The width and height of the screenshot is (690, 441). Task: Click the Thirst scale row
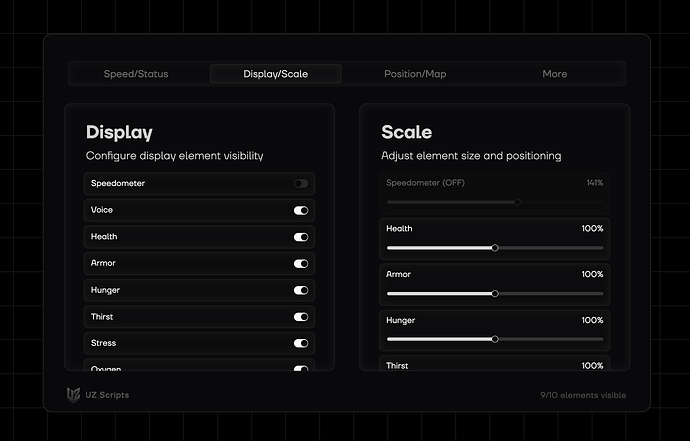pos(495,364)
